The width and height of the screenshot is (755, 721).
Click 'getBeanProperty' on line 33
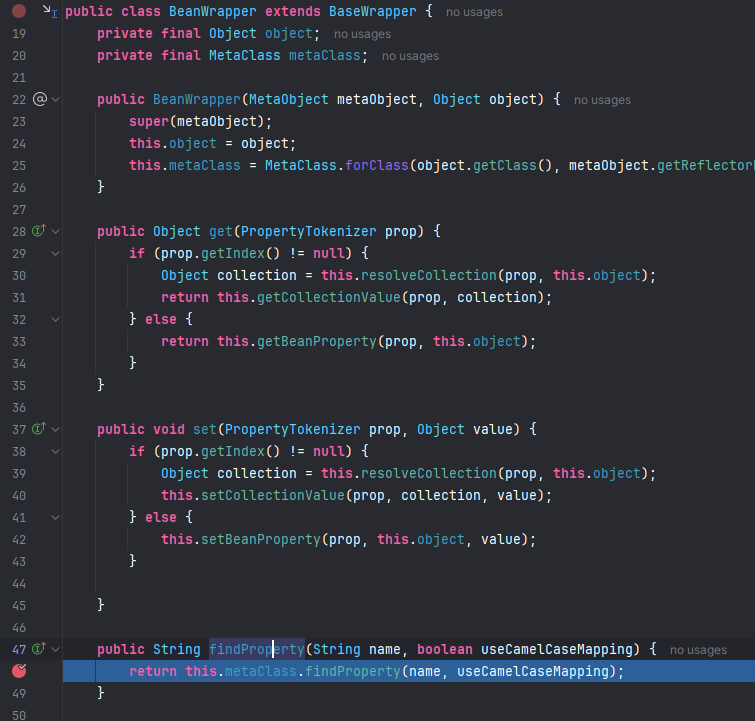316,341
